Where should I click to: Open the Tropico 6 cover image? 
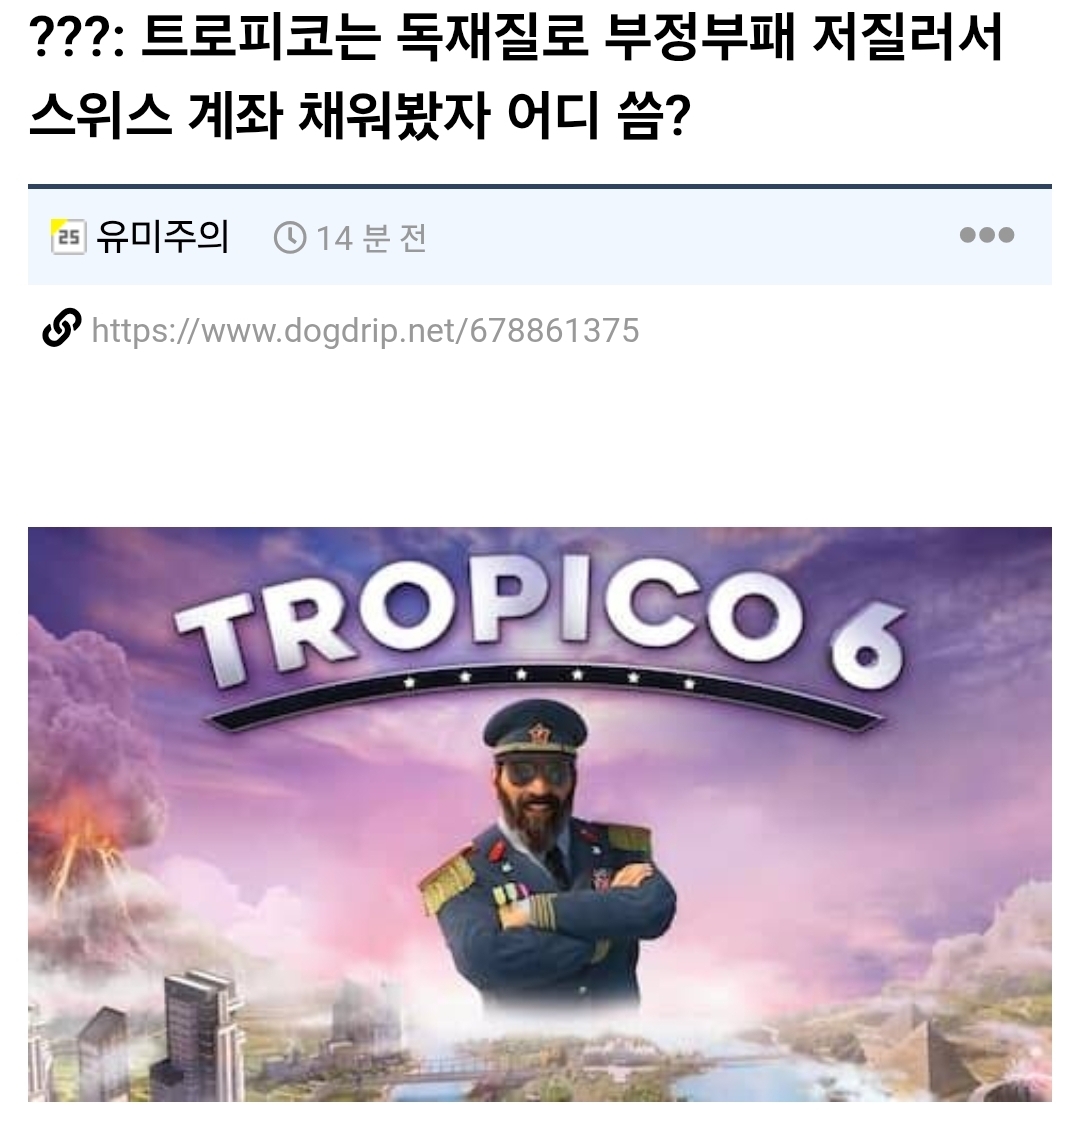tap(540, 814)
